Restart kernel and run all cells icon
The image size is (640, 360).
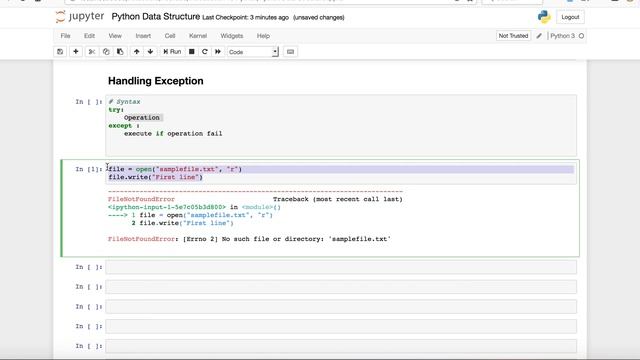point(218,52)
